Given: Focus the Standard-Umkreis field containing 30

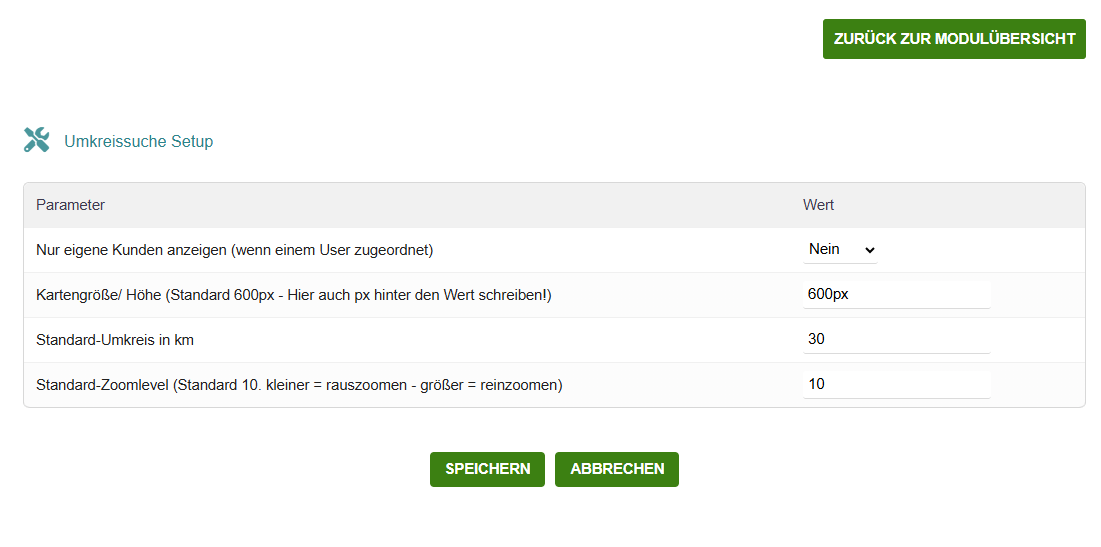Looking at the screenshot, I should [x=896, y=339].
